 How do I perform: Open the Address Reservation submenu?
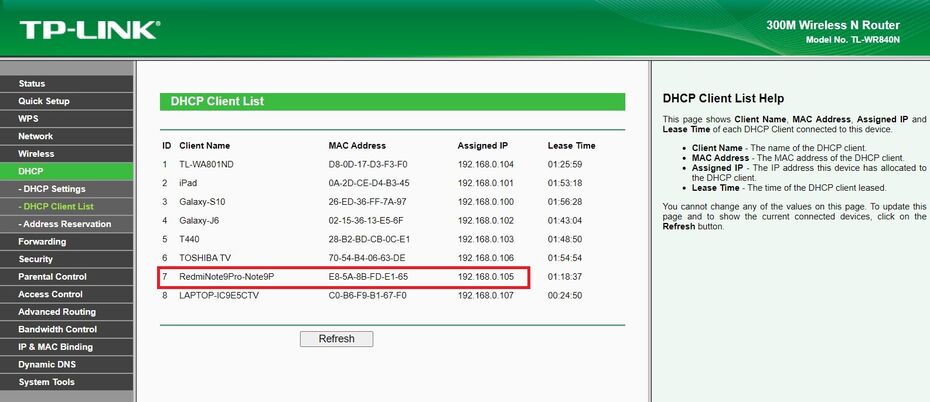tap(66, 224)
